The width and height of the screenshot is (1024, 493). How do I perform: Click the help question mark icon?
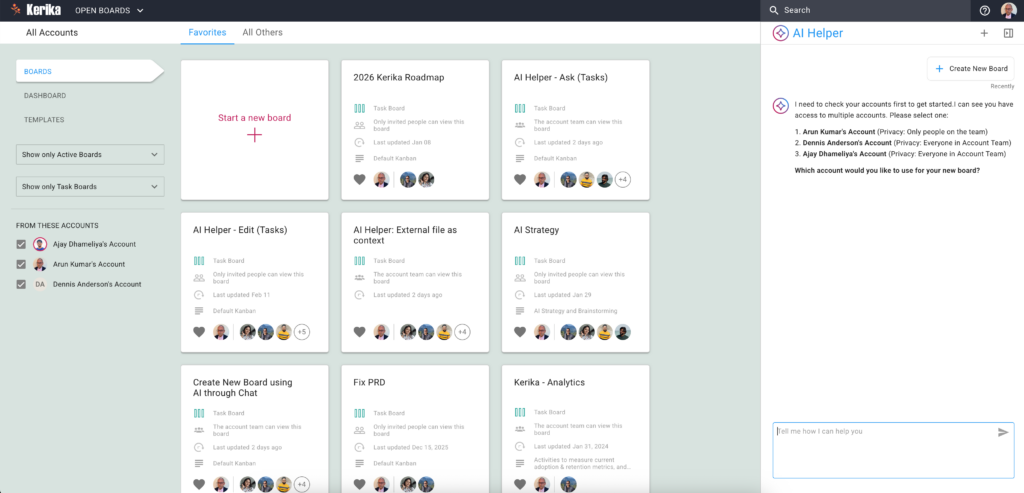[985, 10]
